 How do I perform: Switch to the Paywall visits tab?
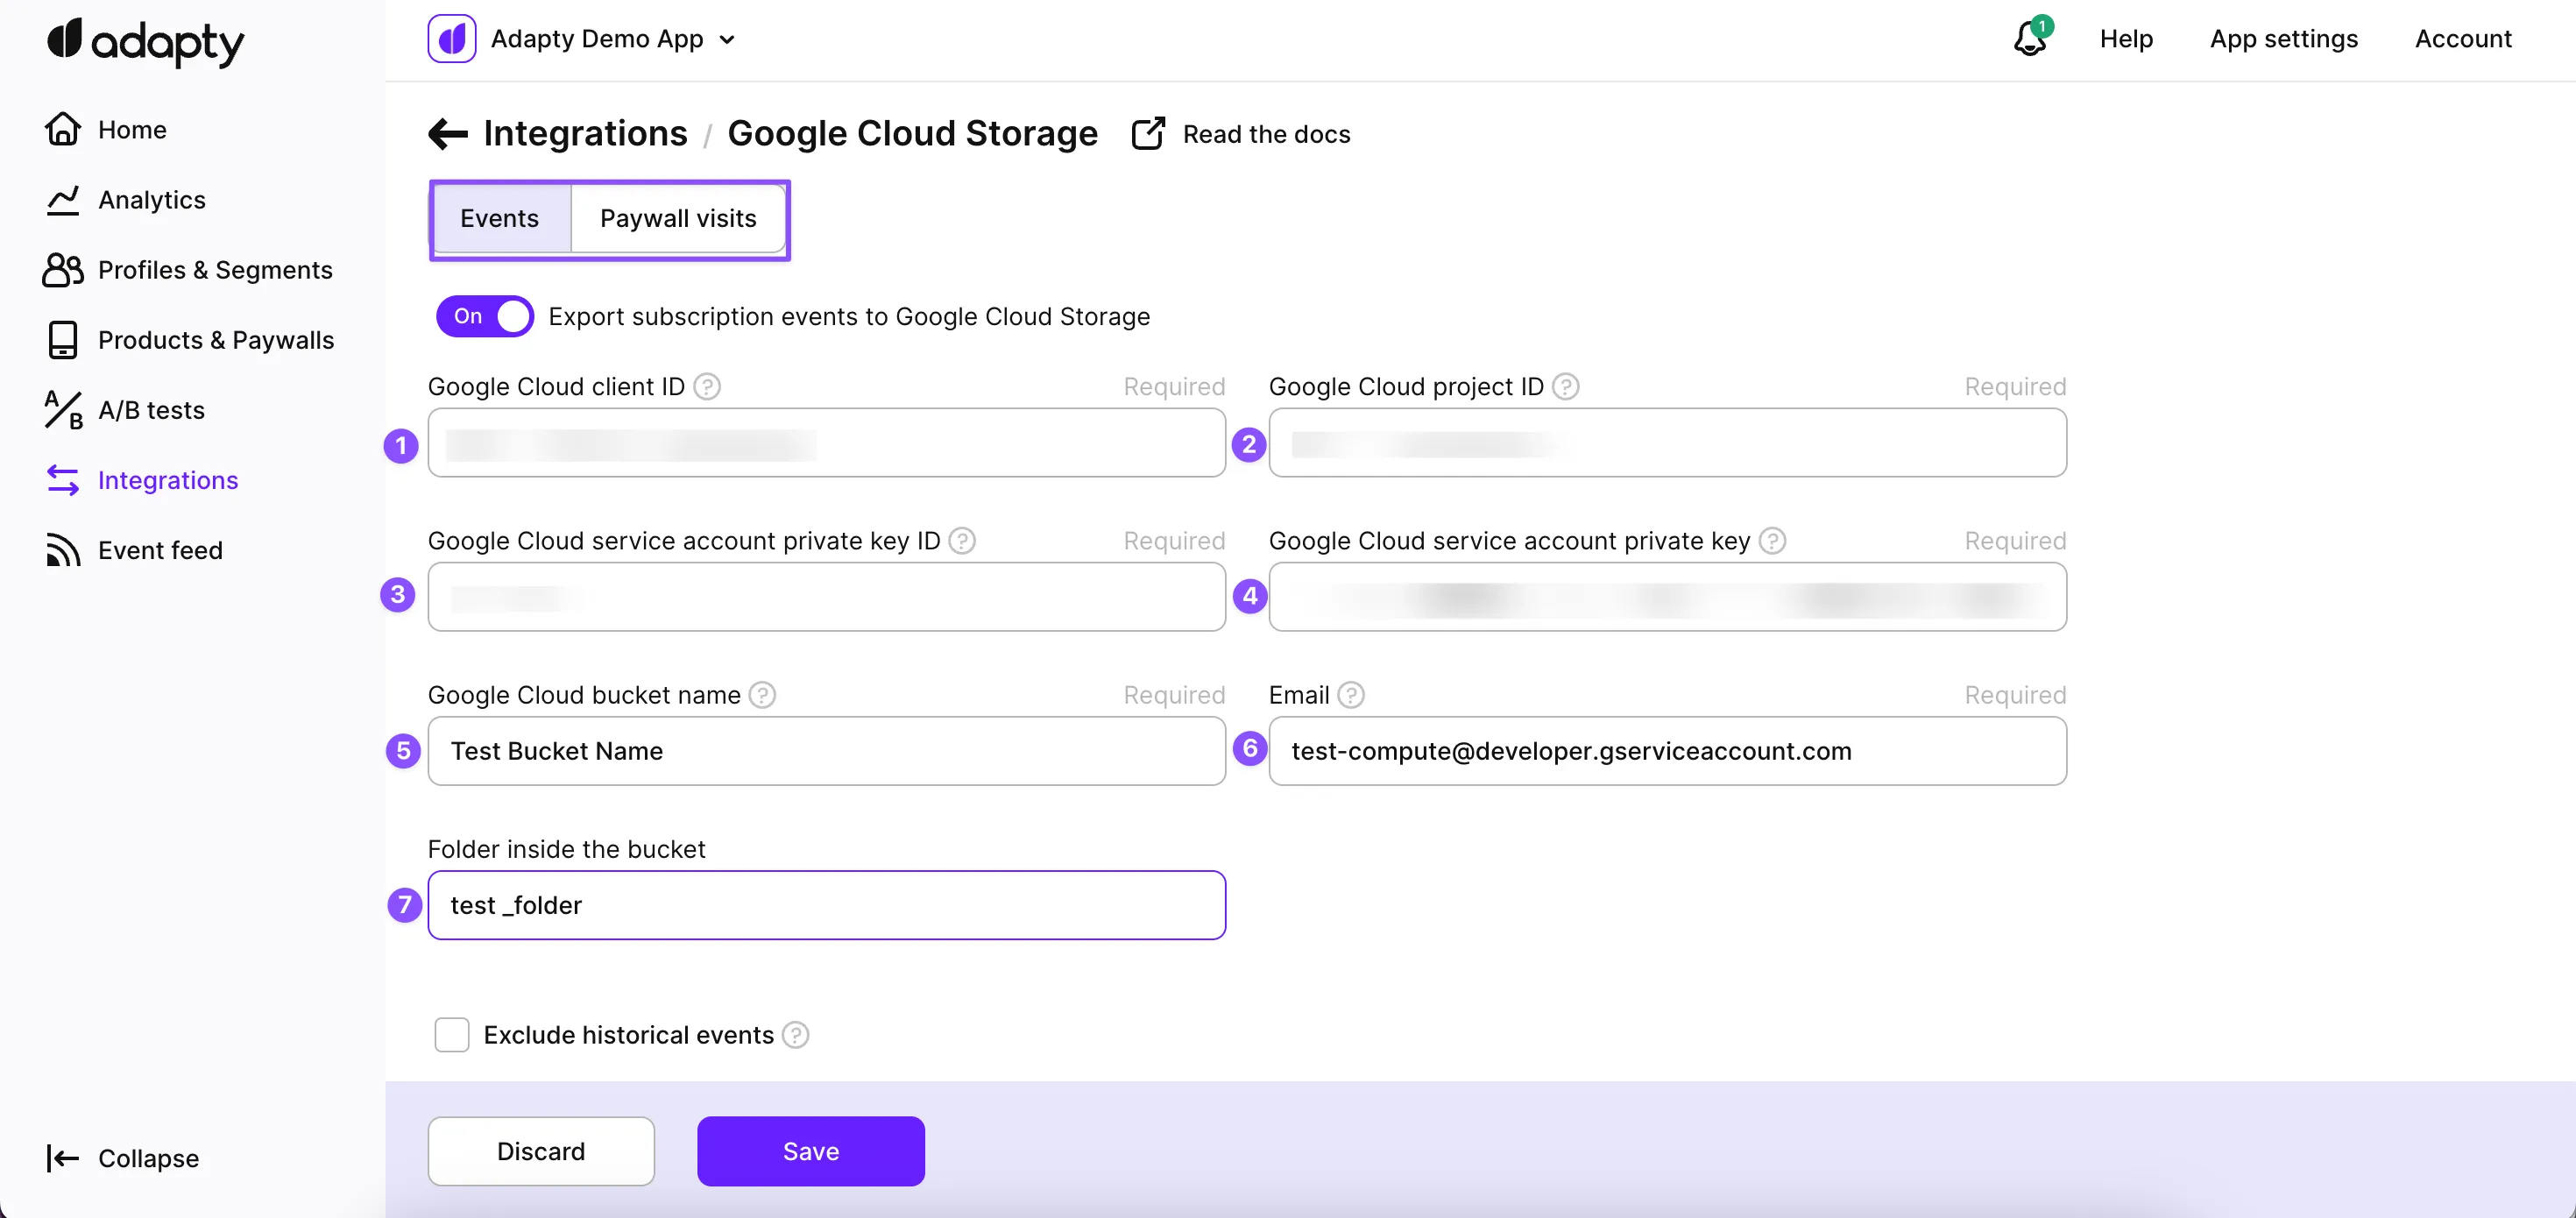pyautogui.click(x=678, y=218)
